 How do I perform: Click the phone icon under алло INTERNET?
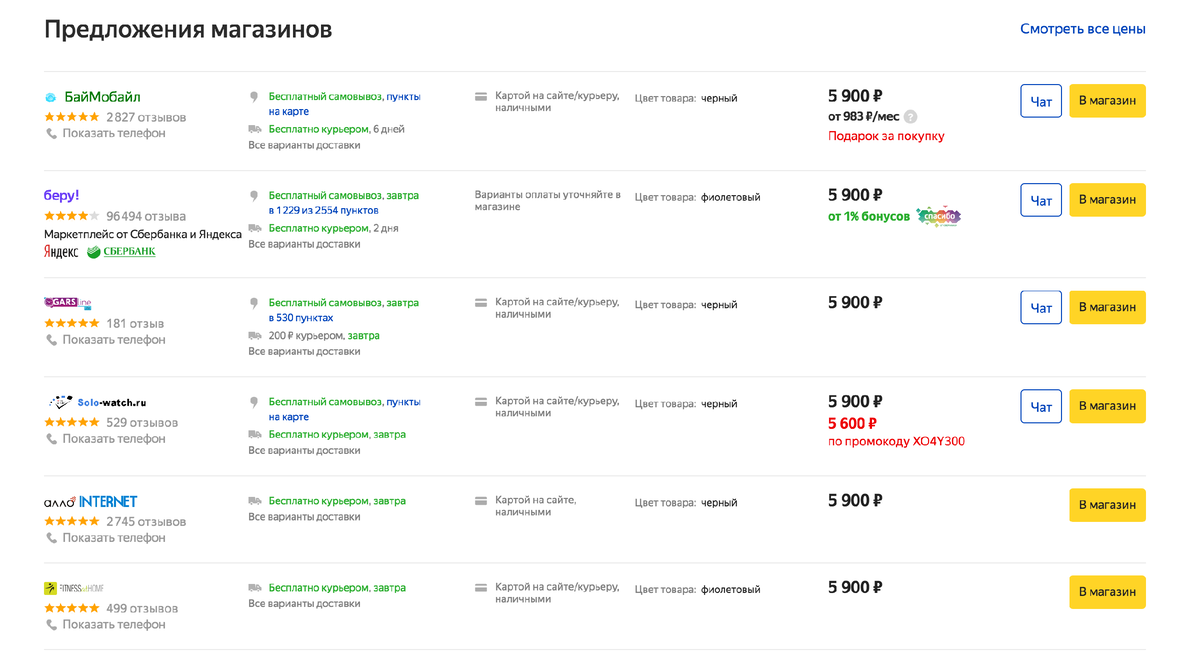pyautogui.click(x=51, y=538)
